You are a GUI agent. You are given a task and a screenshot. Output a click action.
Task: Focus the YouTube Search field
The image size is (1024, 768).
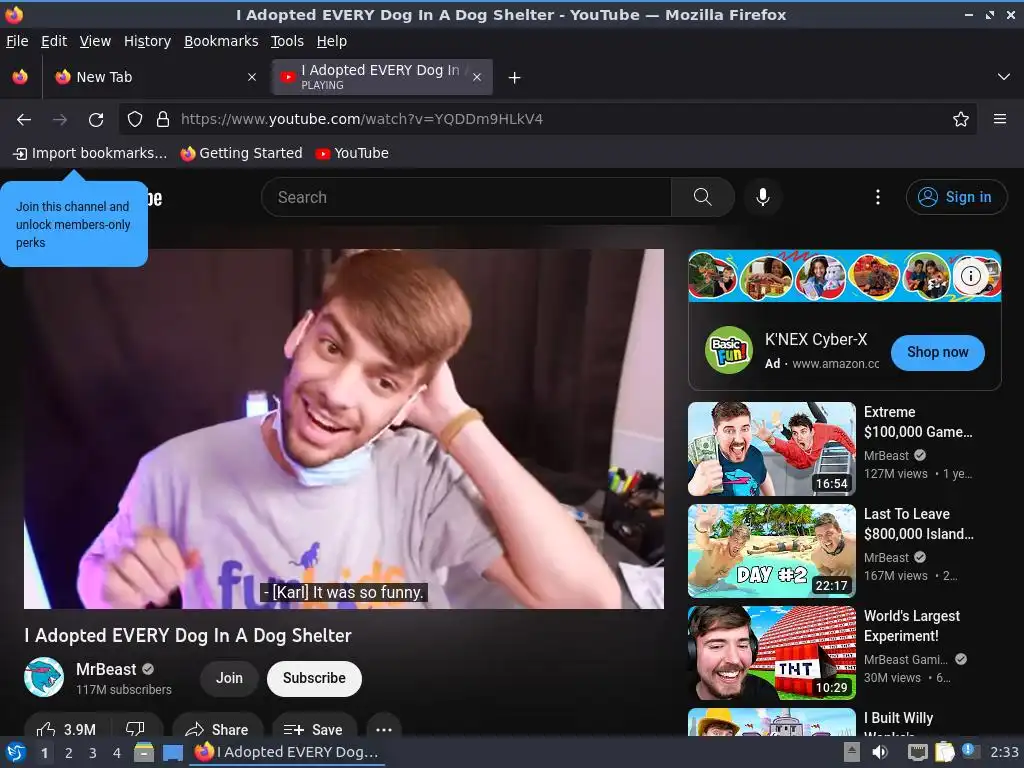pos(466,197)
